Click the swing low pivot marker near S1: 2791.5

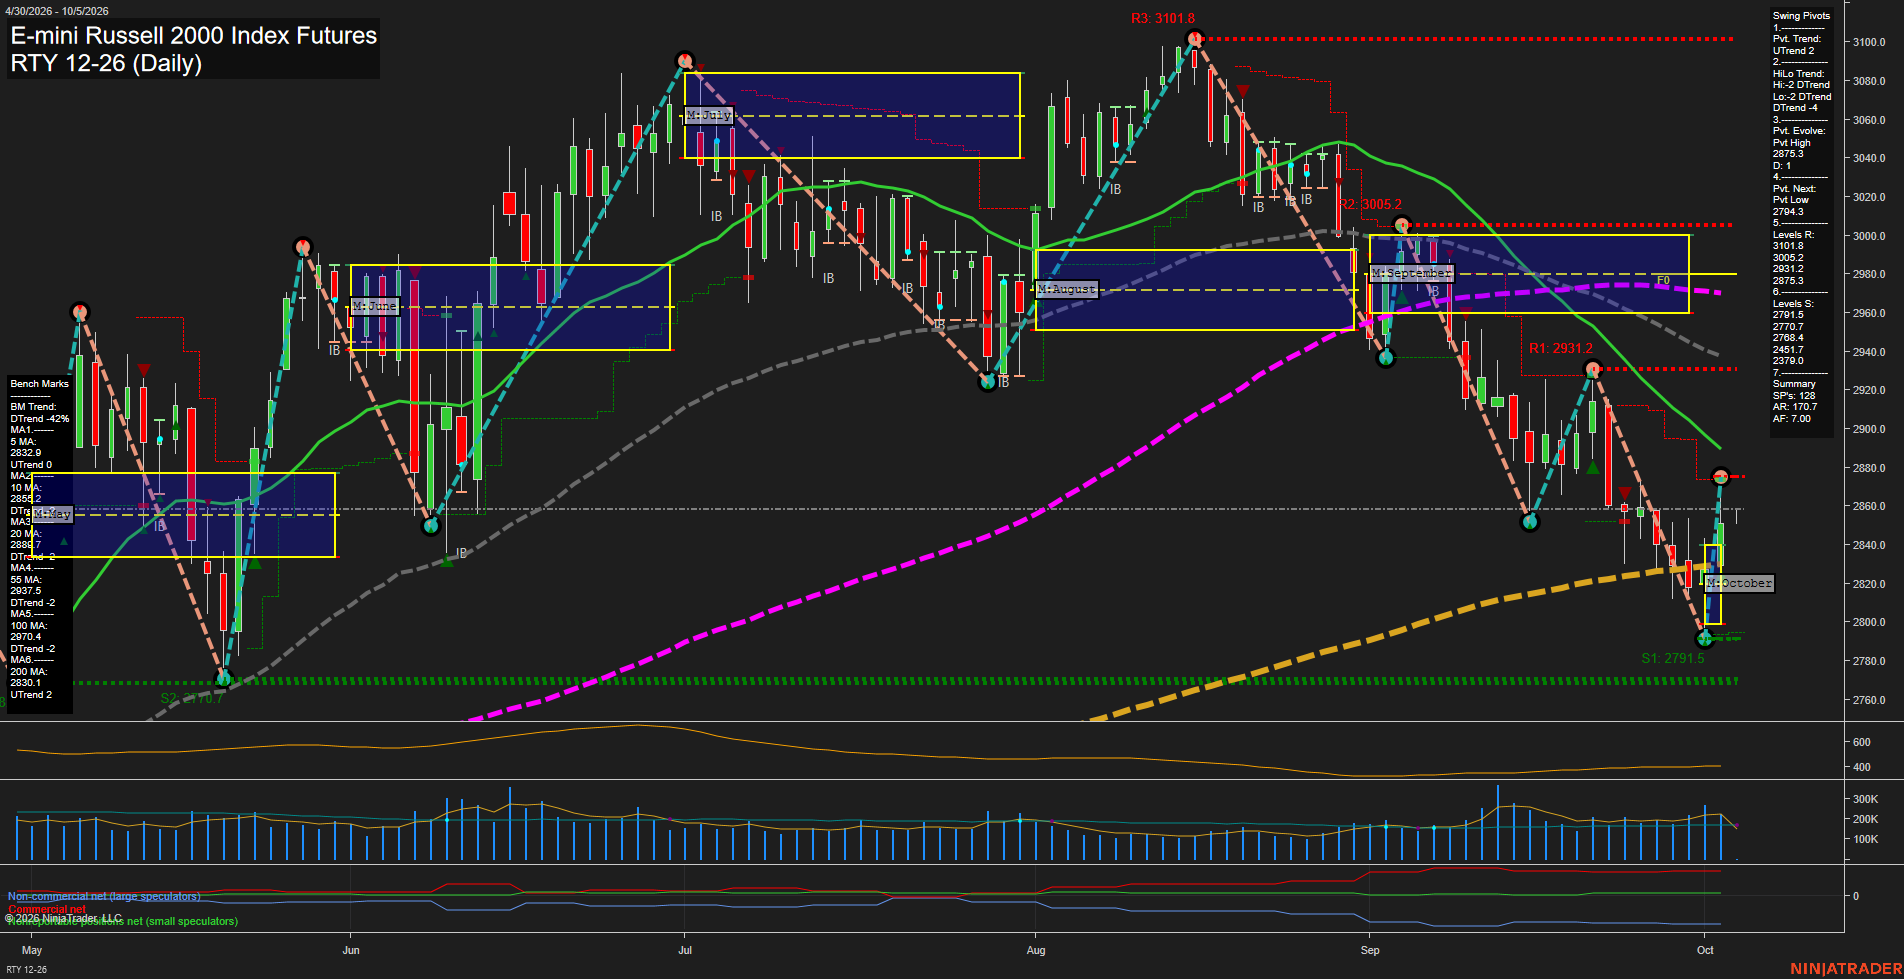(x=1705, y=638)
